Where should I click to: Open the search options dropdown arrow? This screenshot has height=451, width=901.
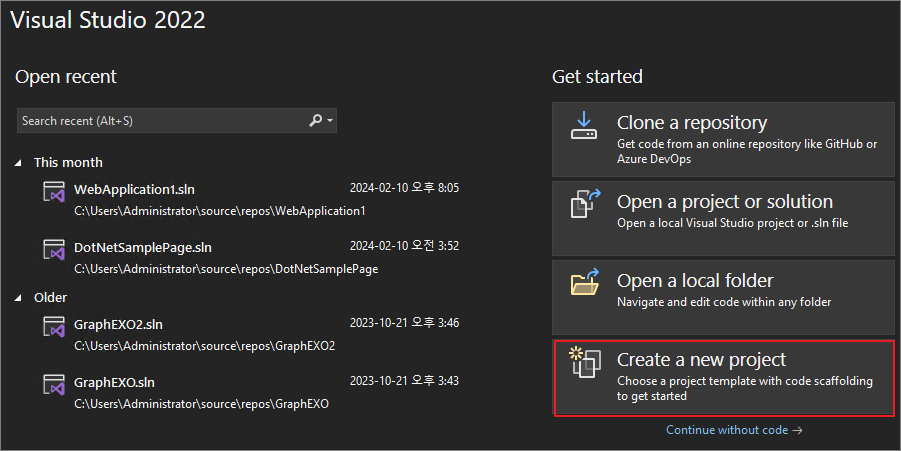click(x=330, y=121)
